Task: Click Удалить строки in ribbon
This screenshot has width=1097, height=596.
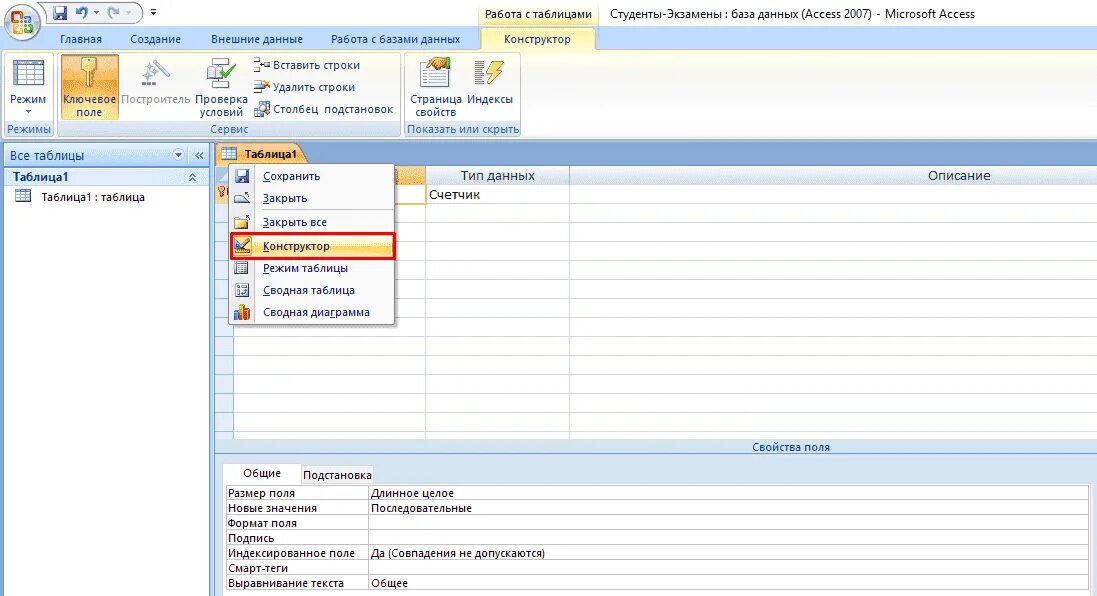Action: (304, 87)
